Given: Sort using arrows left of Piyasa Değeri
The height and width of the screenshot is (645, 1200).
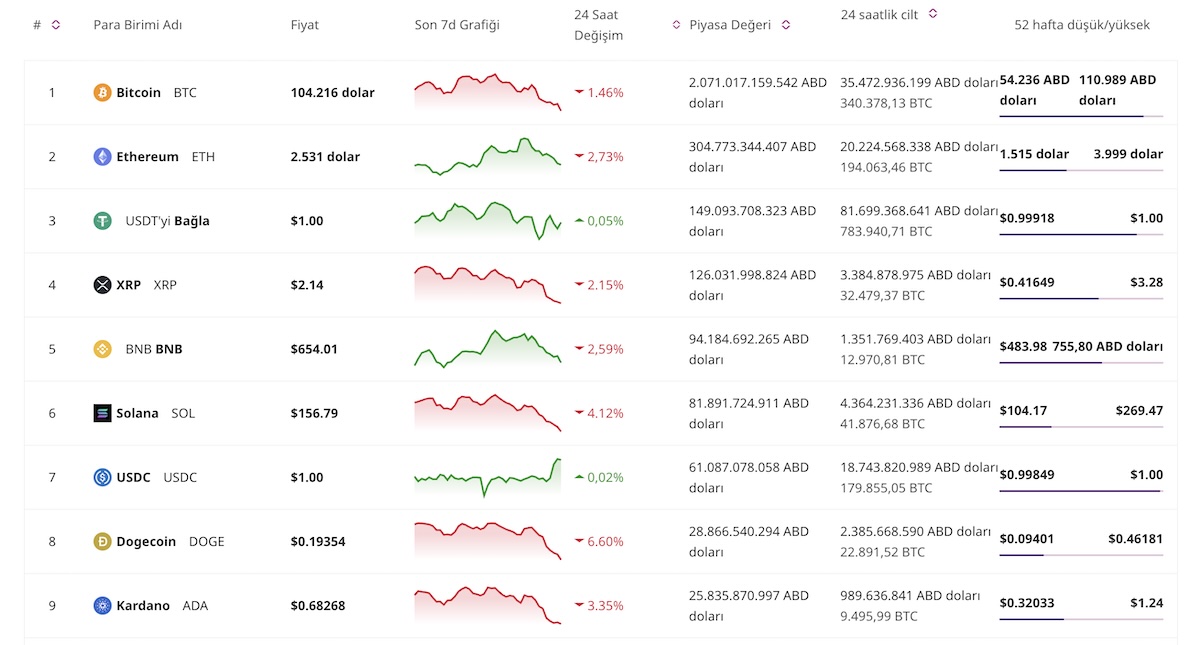Looking at the screenshot, I should [677, 25].
